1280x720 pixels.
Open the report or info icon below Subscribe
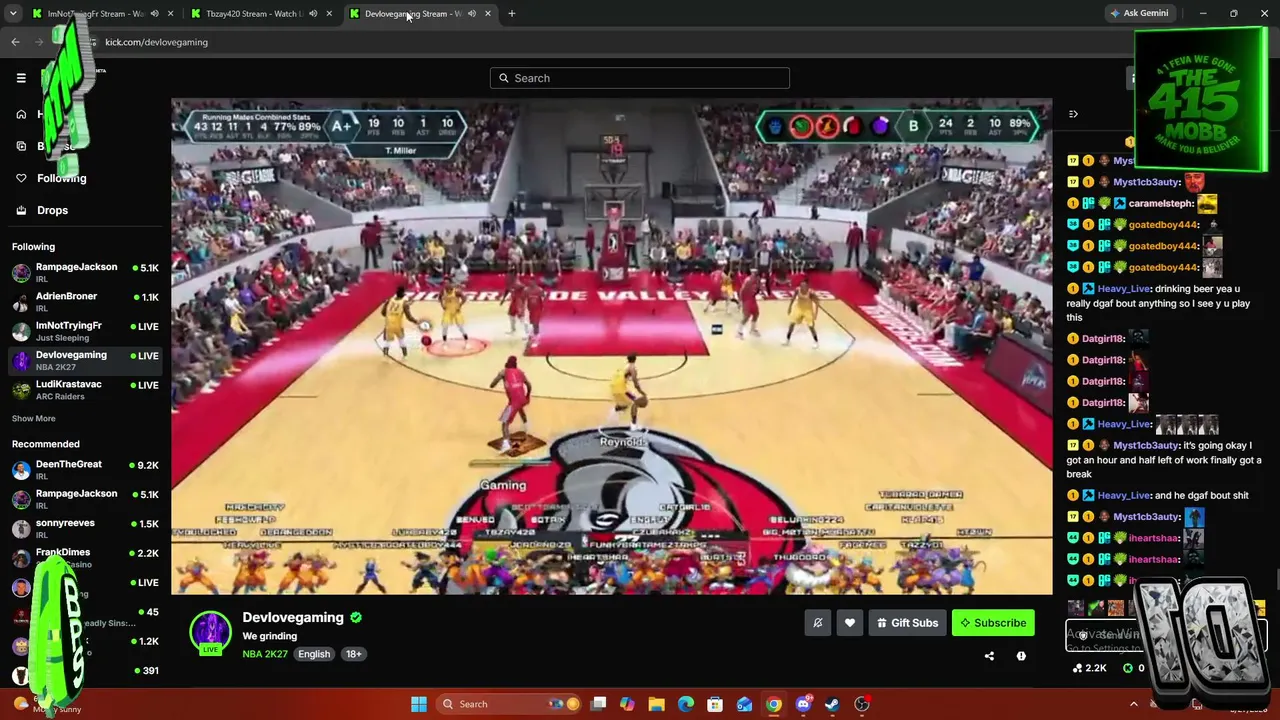(x=1021, y=656)
